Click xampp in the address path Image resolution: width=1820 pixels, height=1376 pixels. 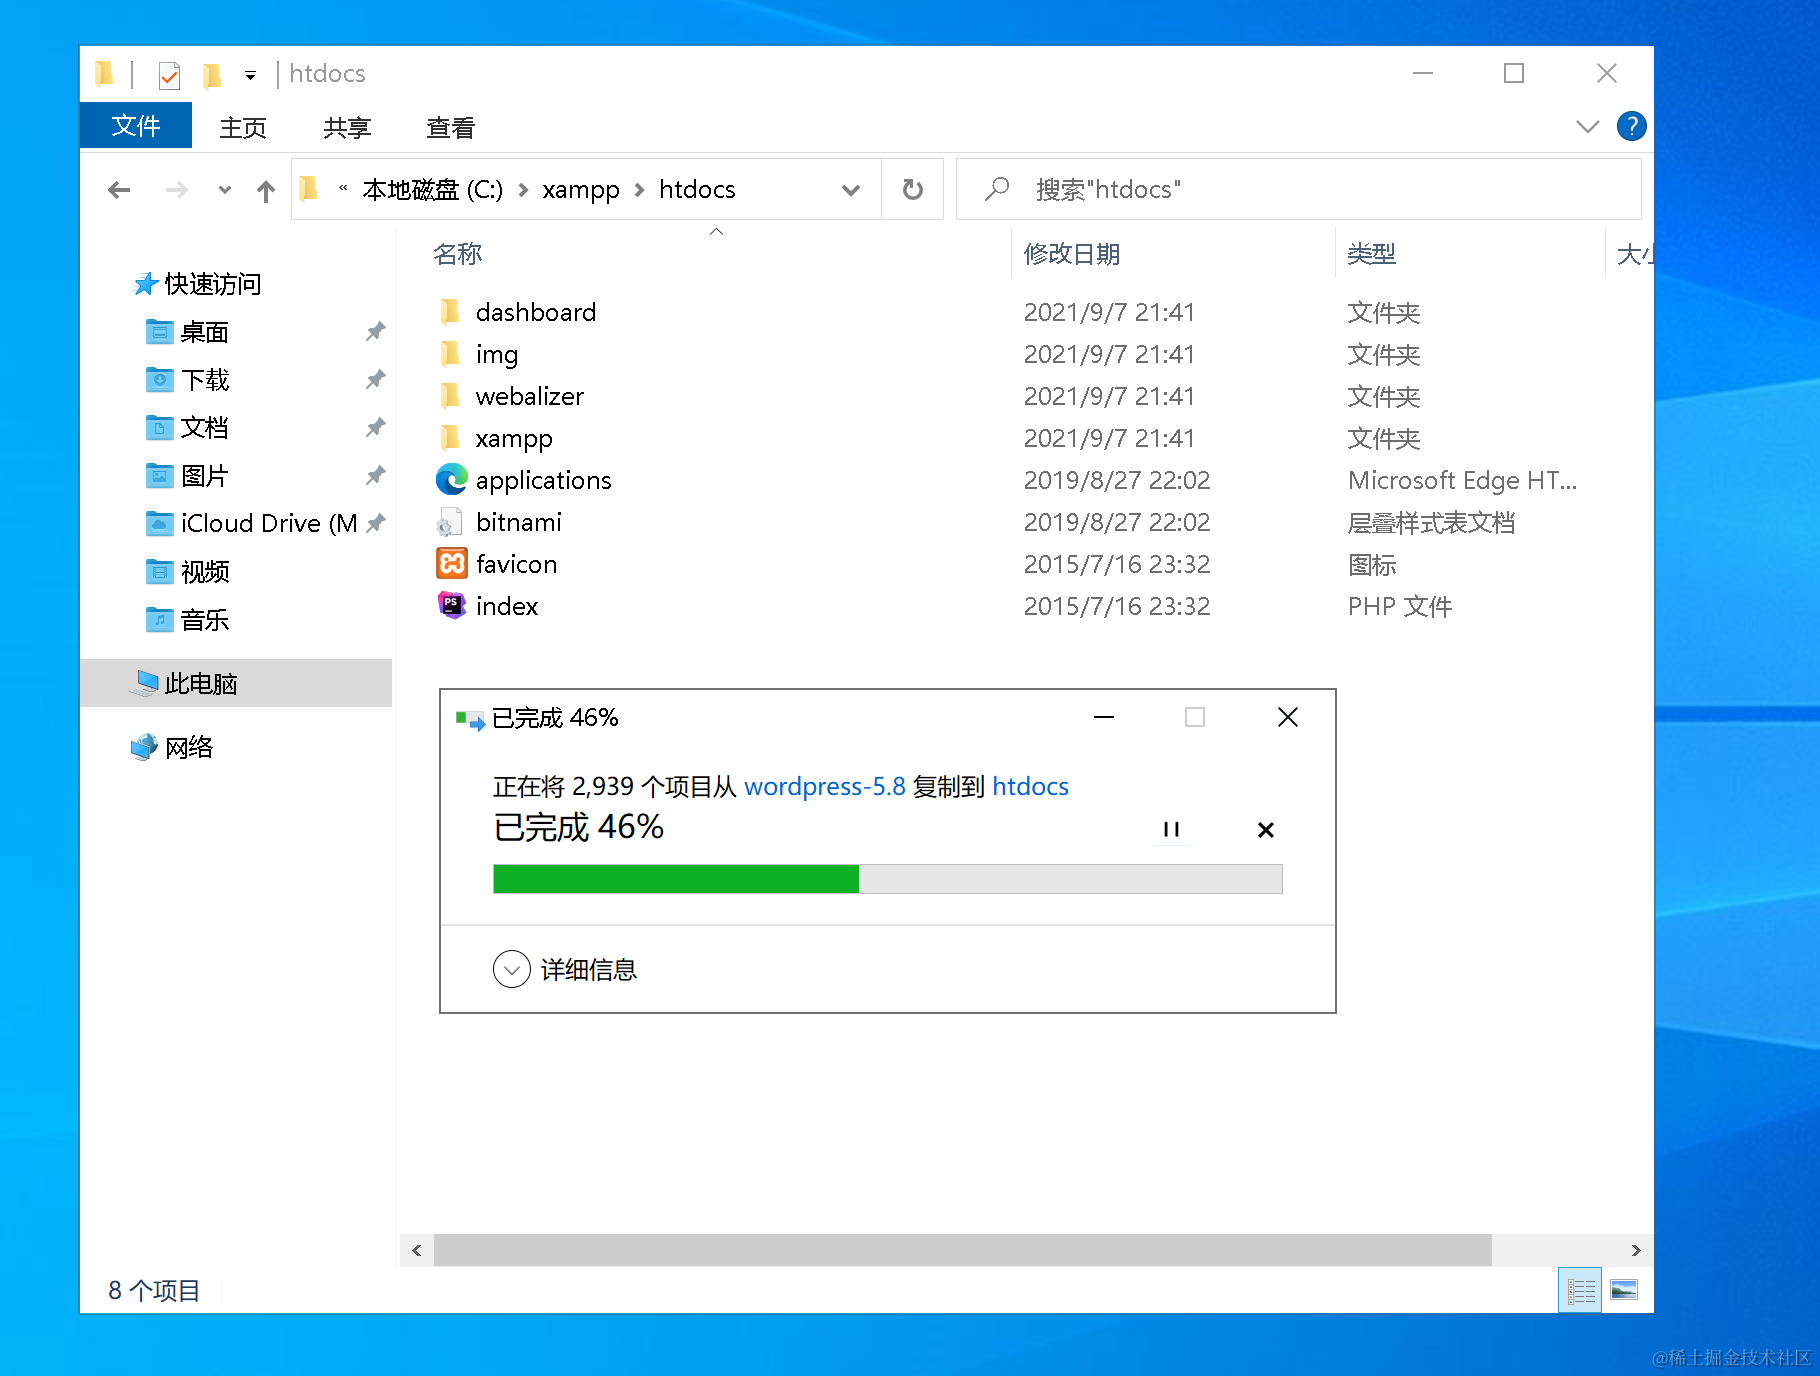tap(581, 190)
